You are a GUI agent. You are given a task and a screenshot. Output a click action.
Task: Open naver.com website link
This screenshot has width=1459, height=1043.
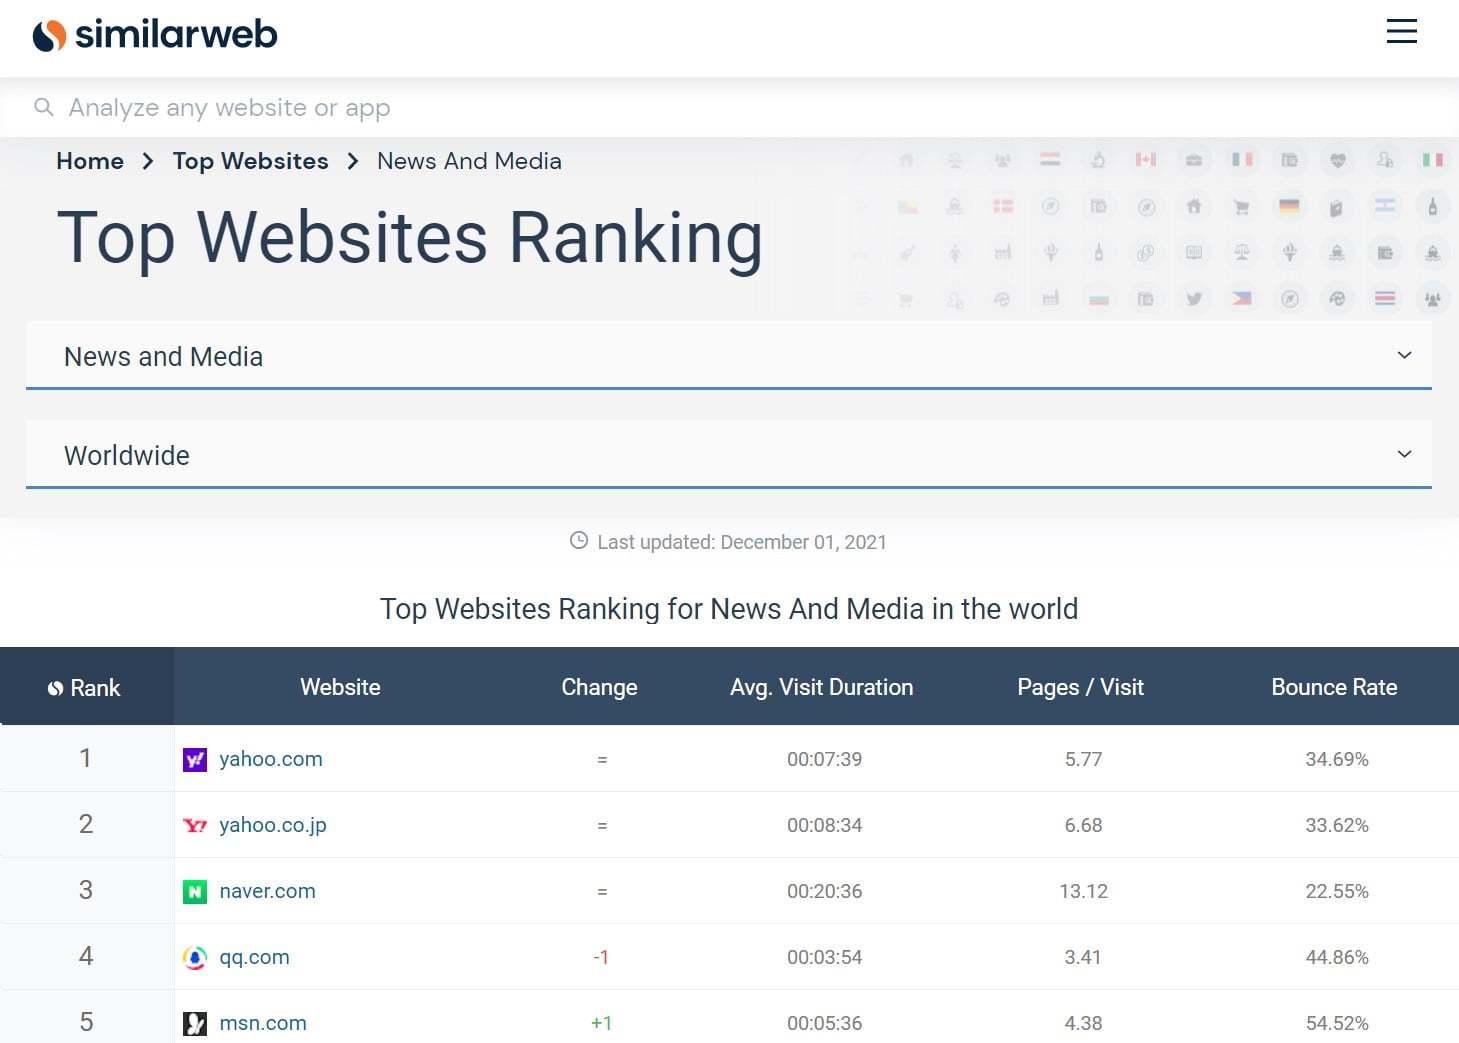[x=267, y=891]
